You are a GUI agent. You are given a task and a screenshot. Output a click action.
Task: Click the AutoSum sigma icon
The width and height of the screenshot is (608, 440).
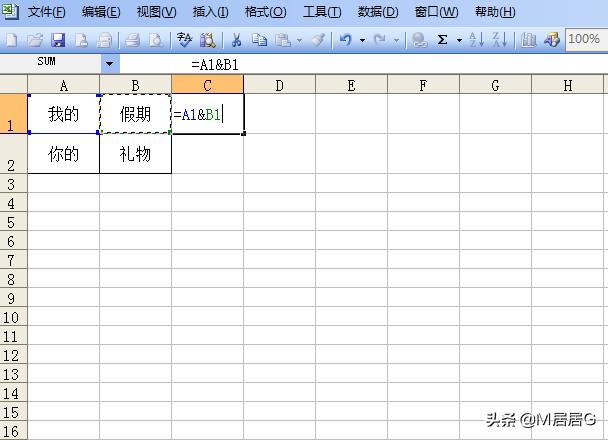pos(442,40)
